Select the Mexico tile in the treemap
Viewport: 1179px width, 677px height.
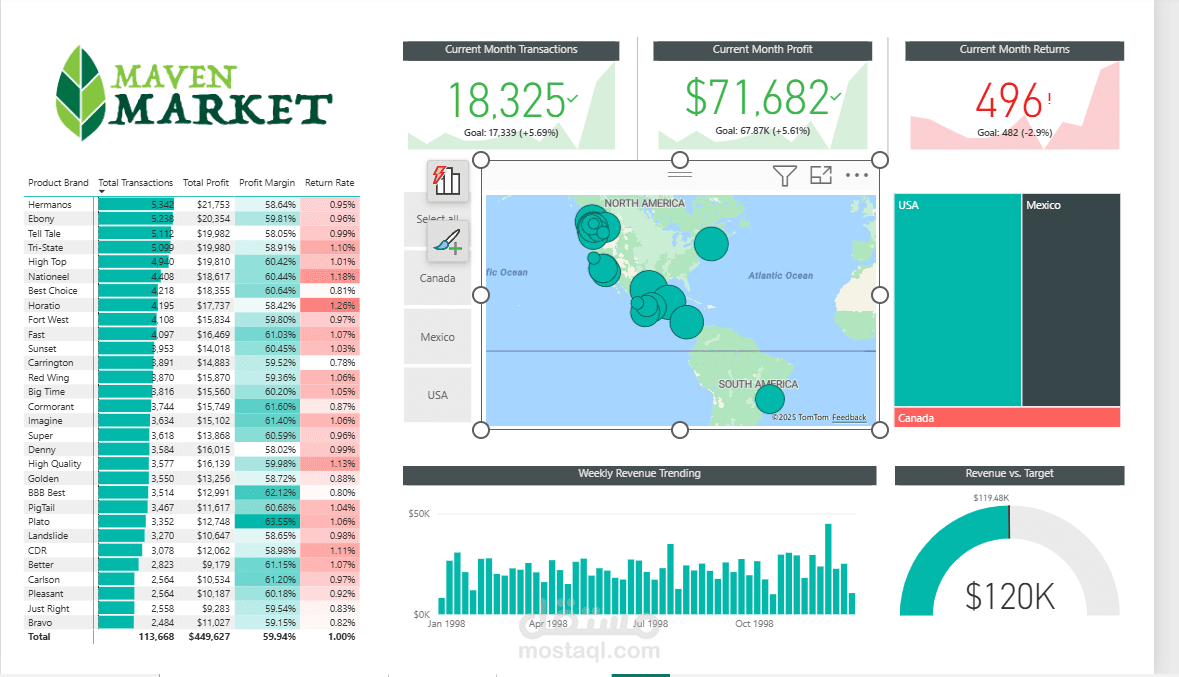point(1071,300)
